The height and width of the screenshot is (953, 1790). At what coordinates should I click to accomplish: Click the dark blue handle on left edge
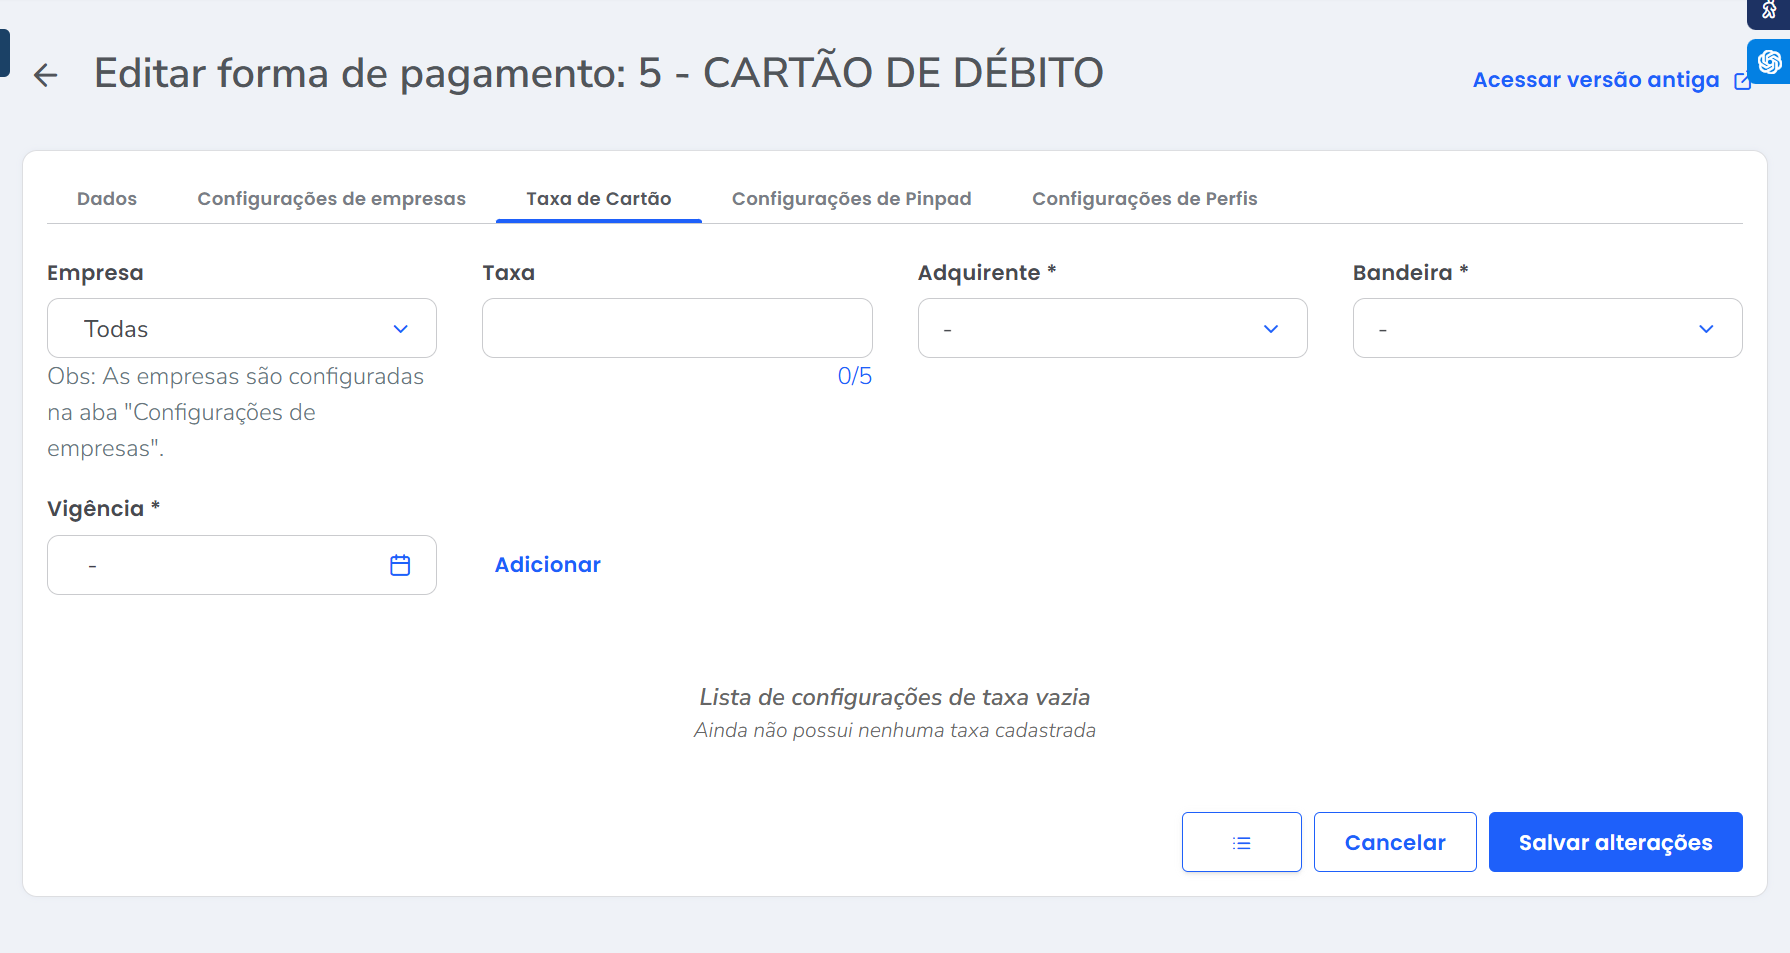pyautogui.click(x=4, y=53)
